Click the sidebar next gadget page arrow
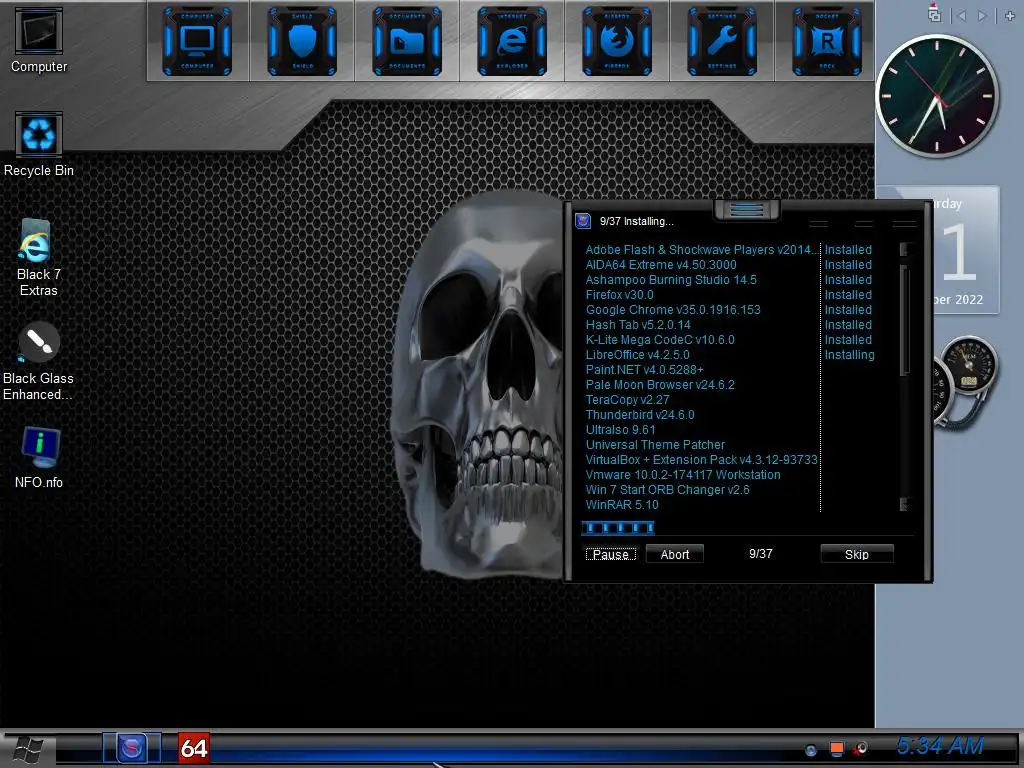The height and width of the screenshot is (768, 1024). (x=982, y=16)
